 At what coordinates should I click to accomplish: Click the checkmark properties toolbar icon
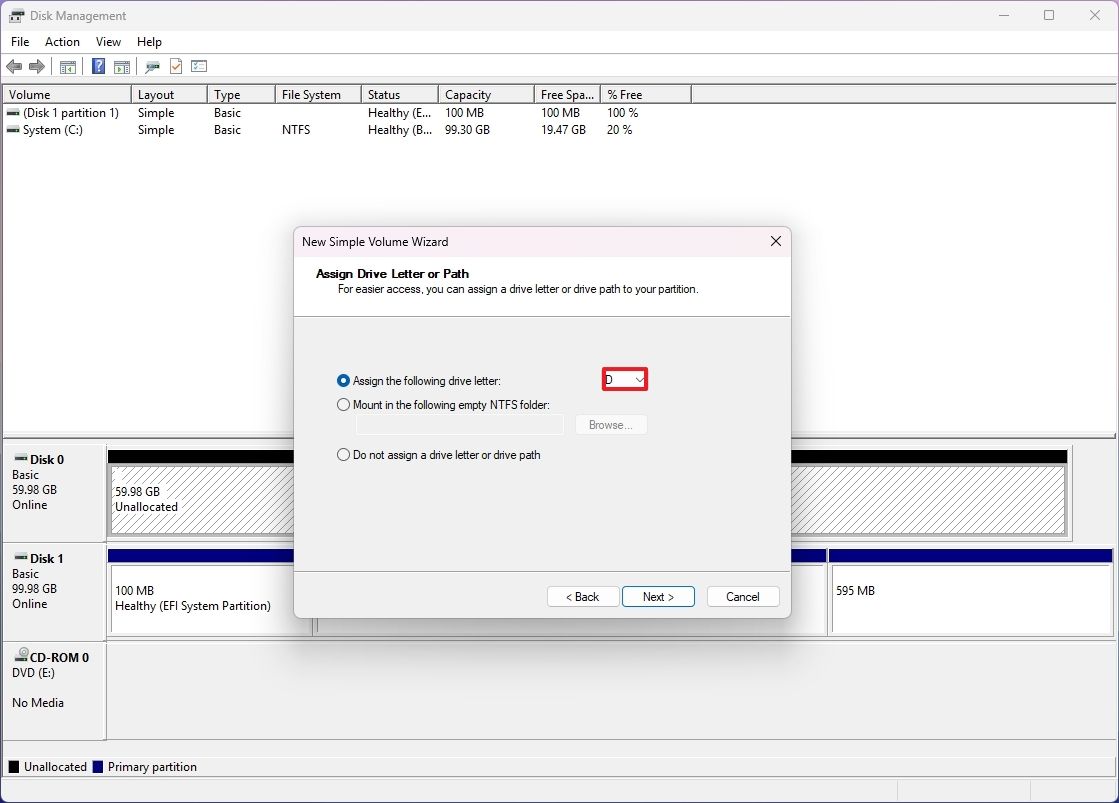tap(175, 66)
